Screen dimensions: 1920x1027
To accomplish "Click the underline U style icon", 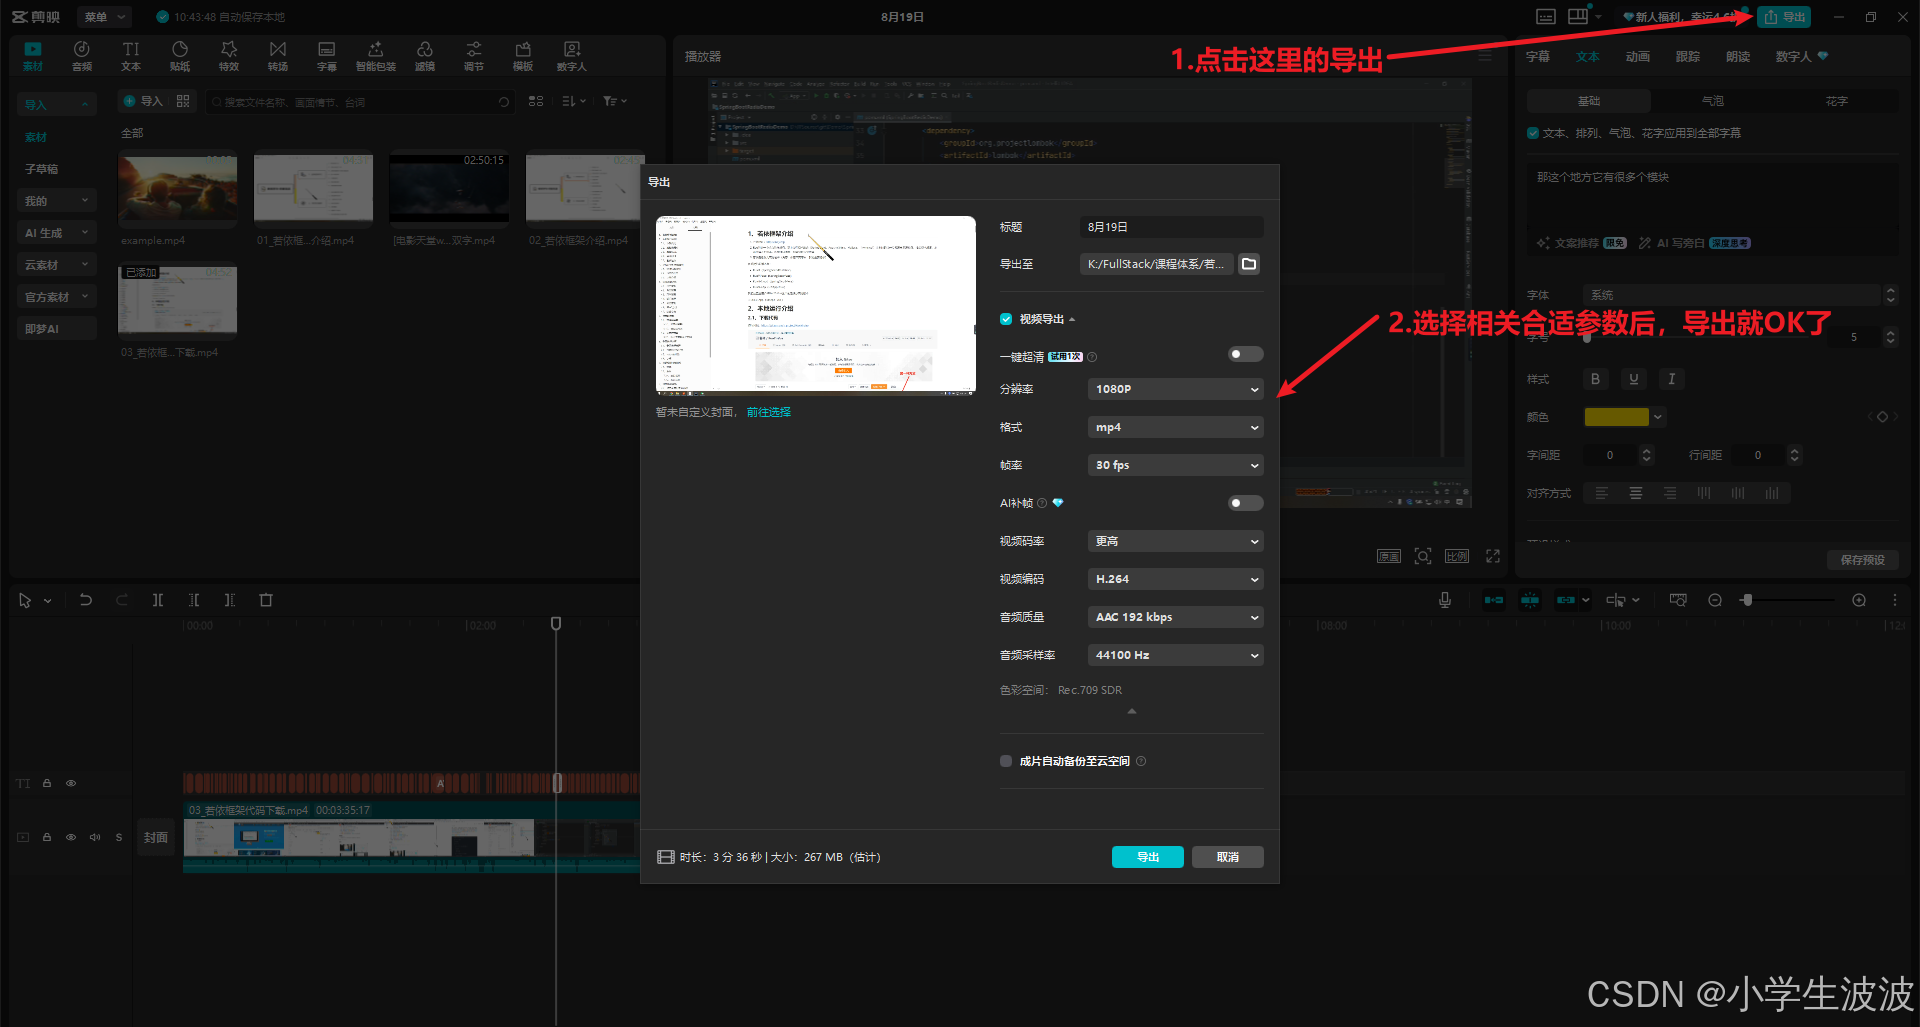I will [x=1634, y=379].
